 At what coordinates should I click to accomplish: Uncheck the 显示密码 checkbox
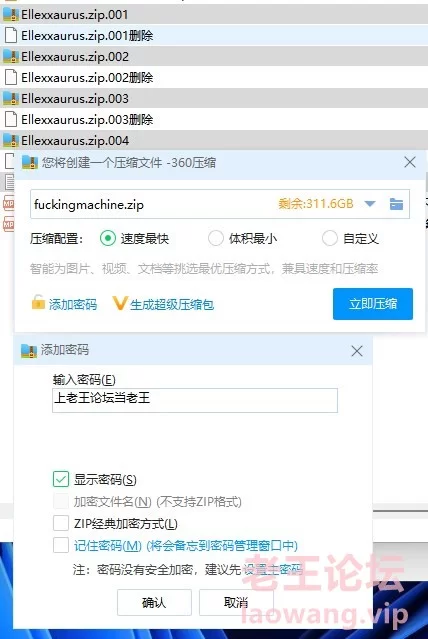point(61,479)
